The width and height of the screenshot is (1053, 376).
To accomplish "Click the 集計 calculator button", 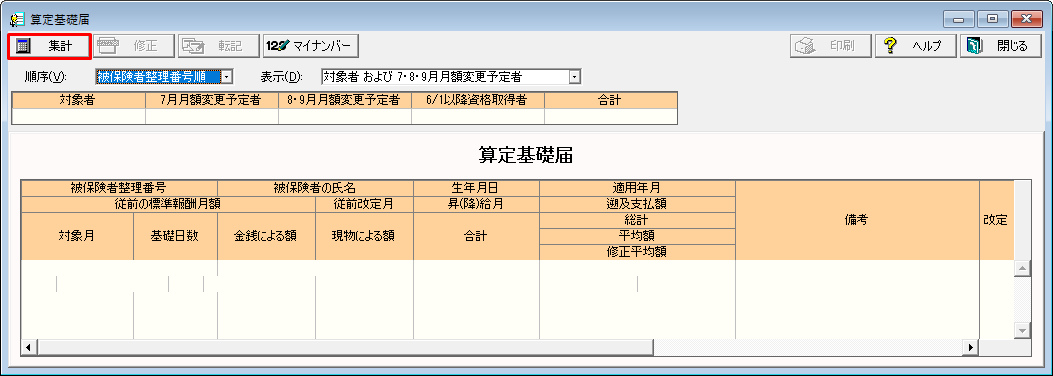I will click(x=49, y=46).
